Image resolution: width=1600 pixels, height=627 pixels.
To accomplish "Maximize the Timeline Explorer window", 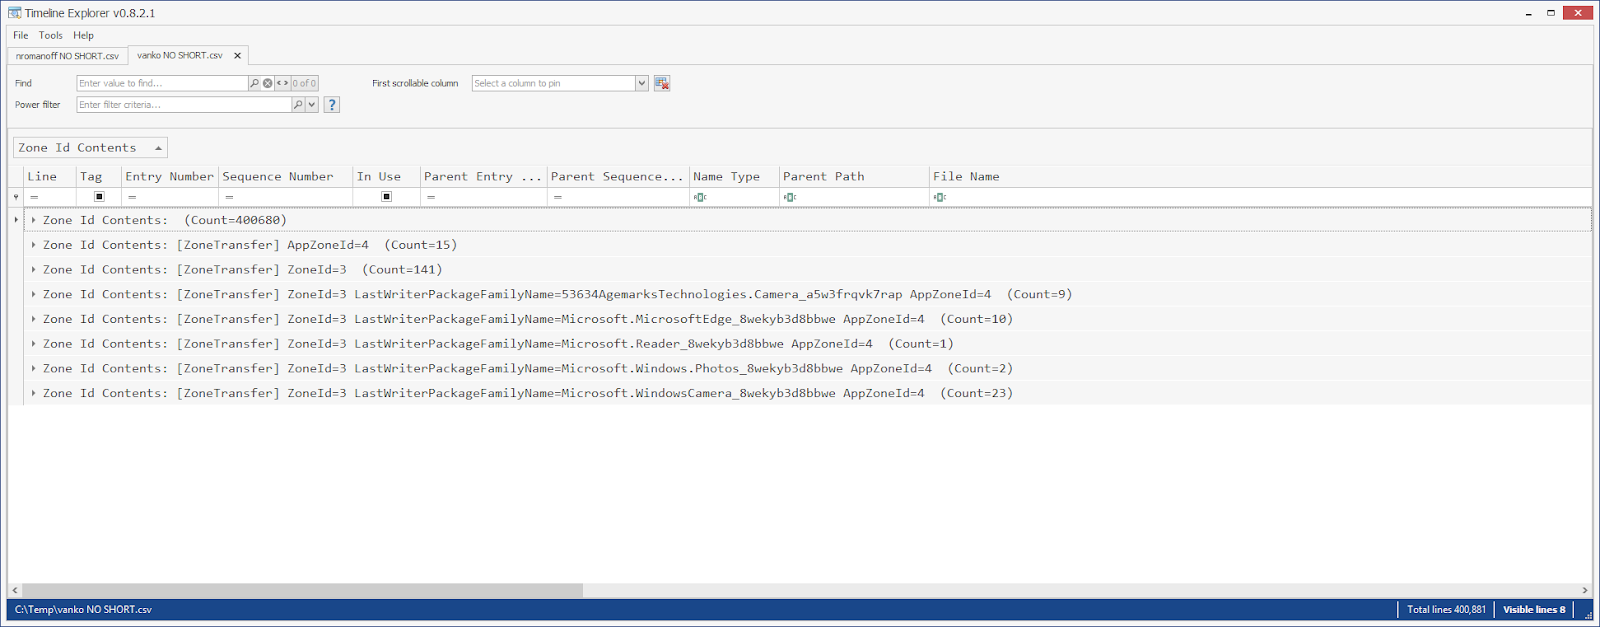I will pyautogui.click(x=1551, y=13).
